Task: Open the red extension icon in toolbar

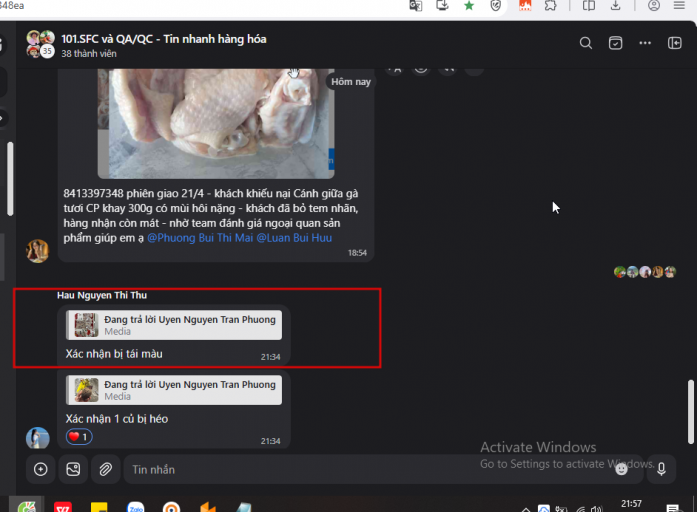Action: coord(525,6)
